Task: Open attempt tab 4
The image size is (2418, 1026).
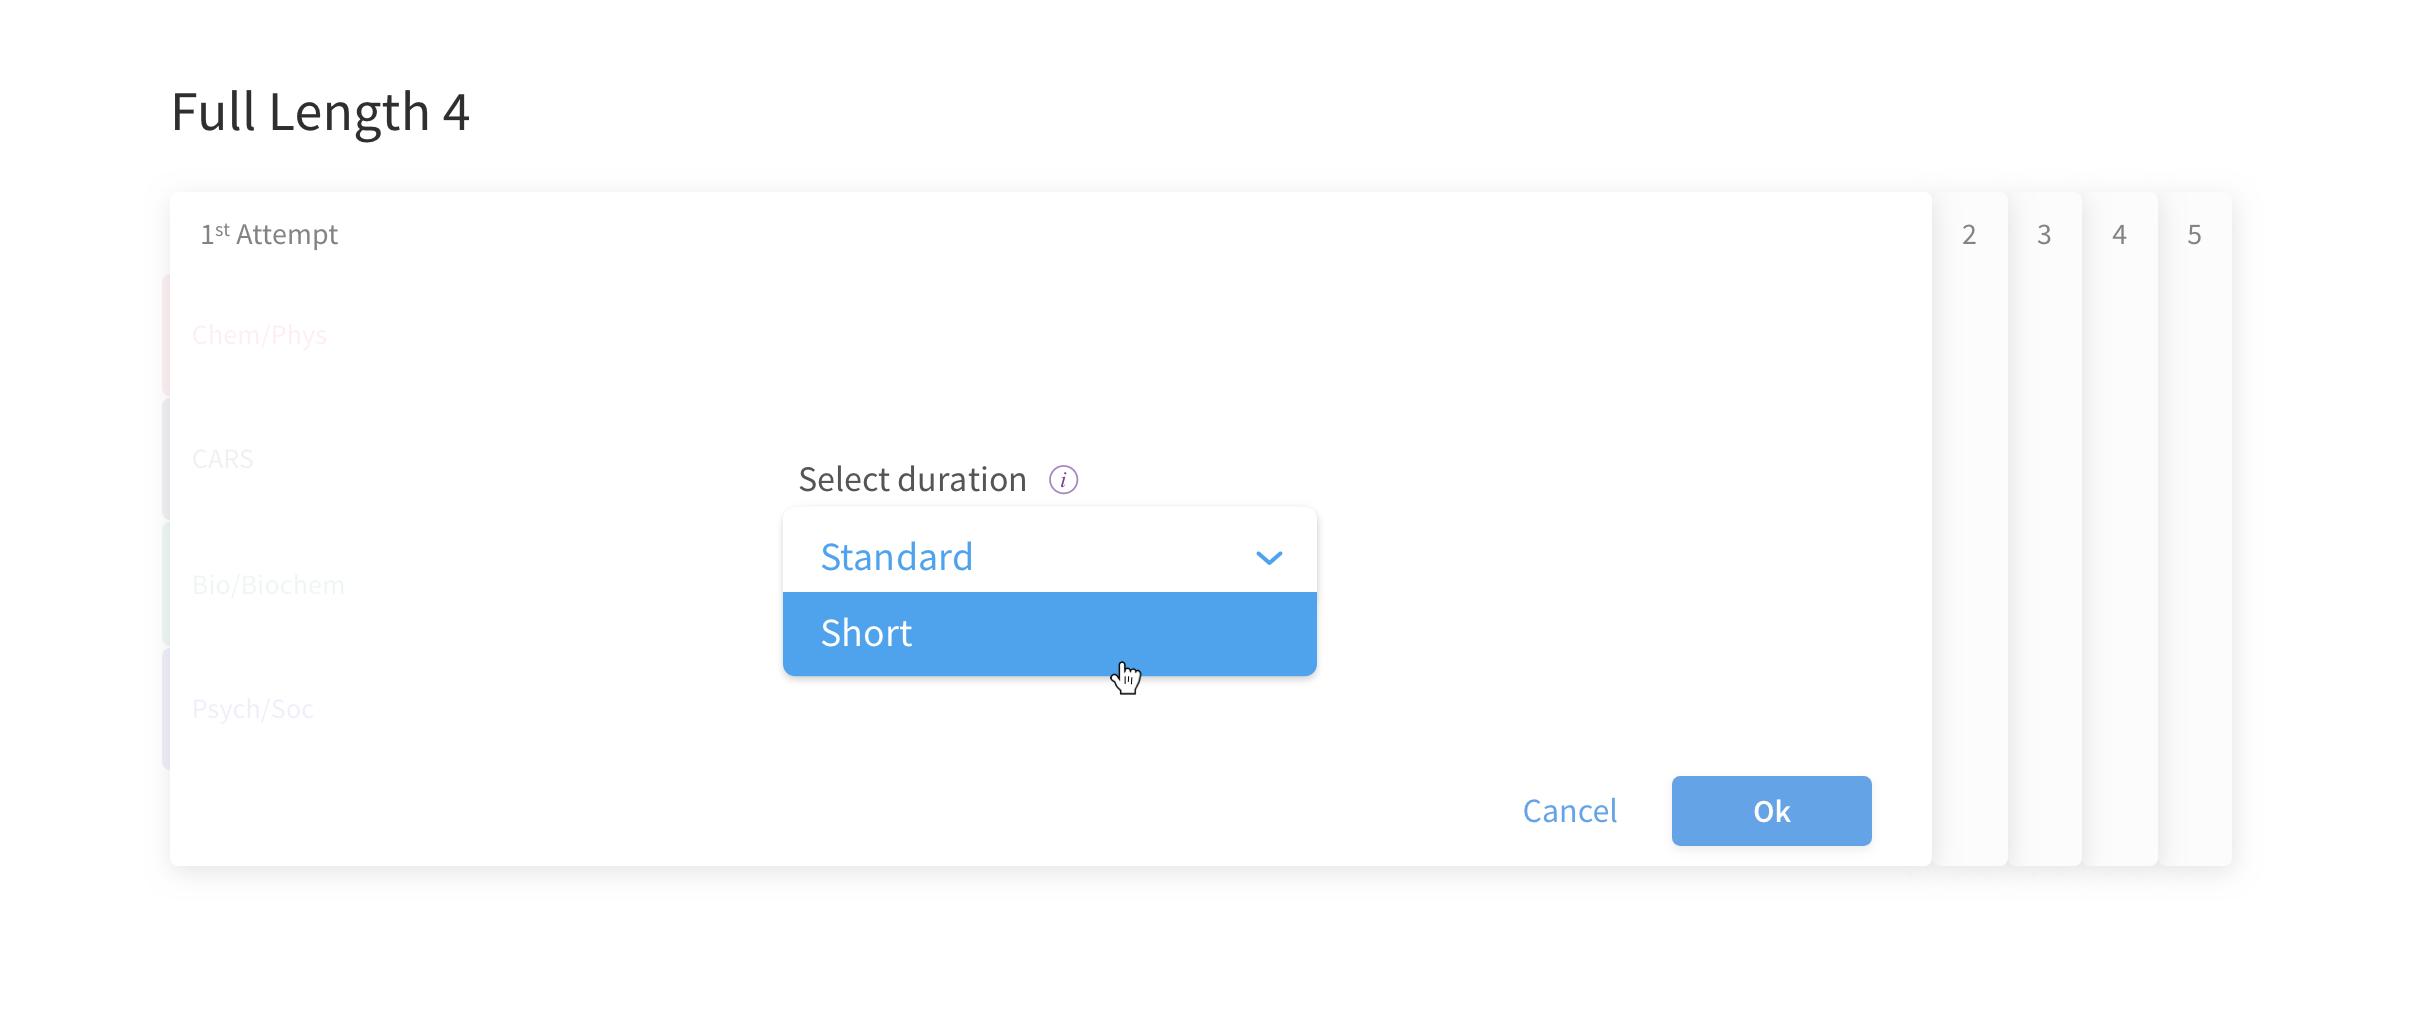Action: [2119, 235]
